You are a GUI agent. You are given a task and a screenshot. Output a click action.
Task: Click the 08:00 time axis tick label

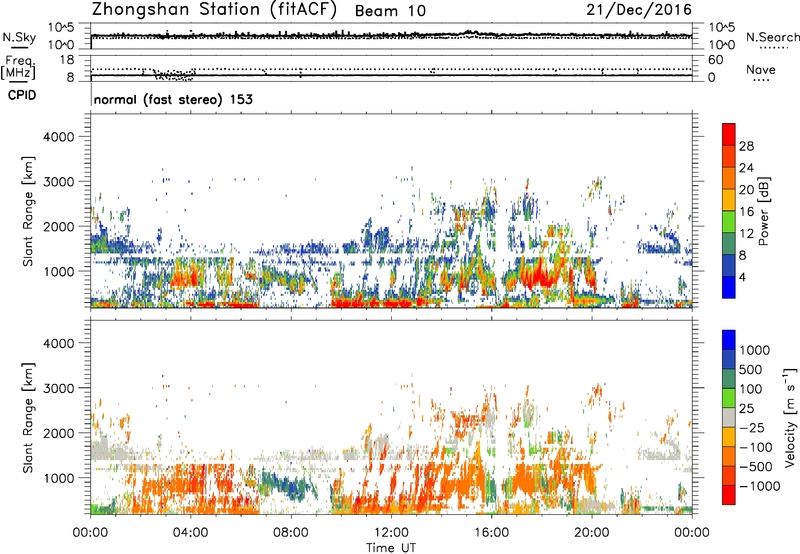point(291,533)
